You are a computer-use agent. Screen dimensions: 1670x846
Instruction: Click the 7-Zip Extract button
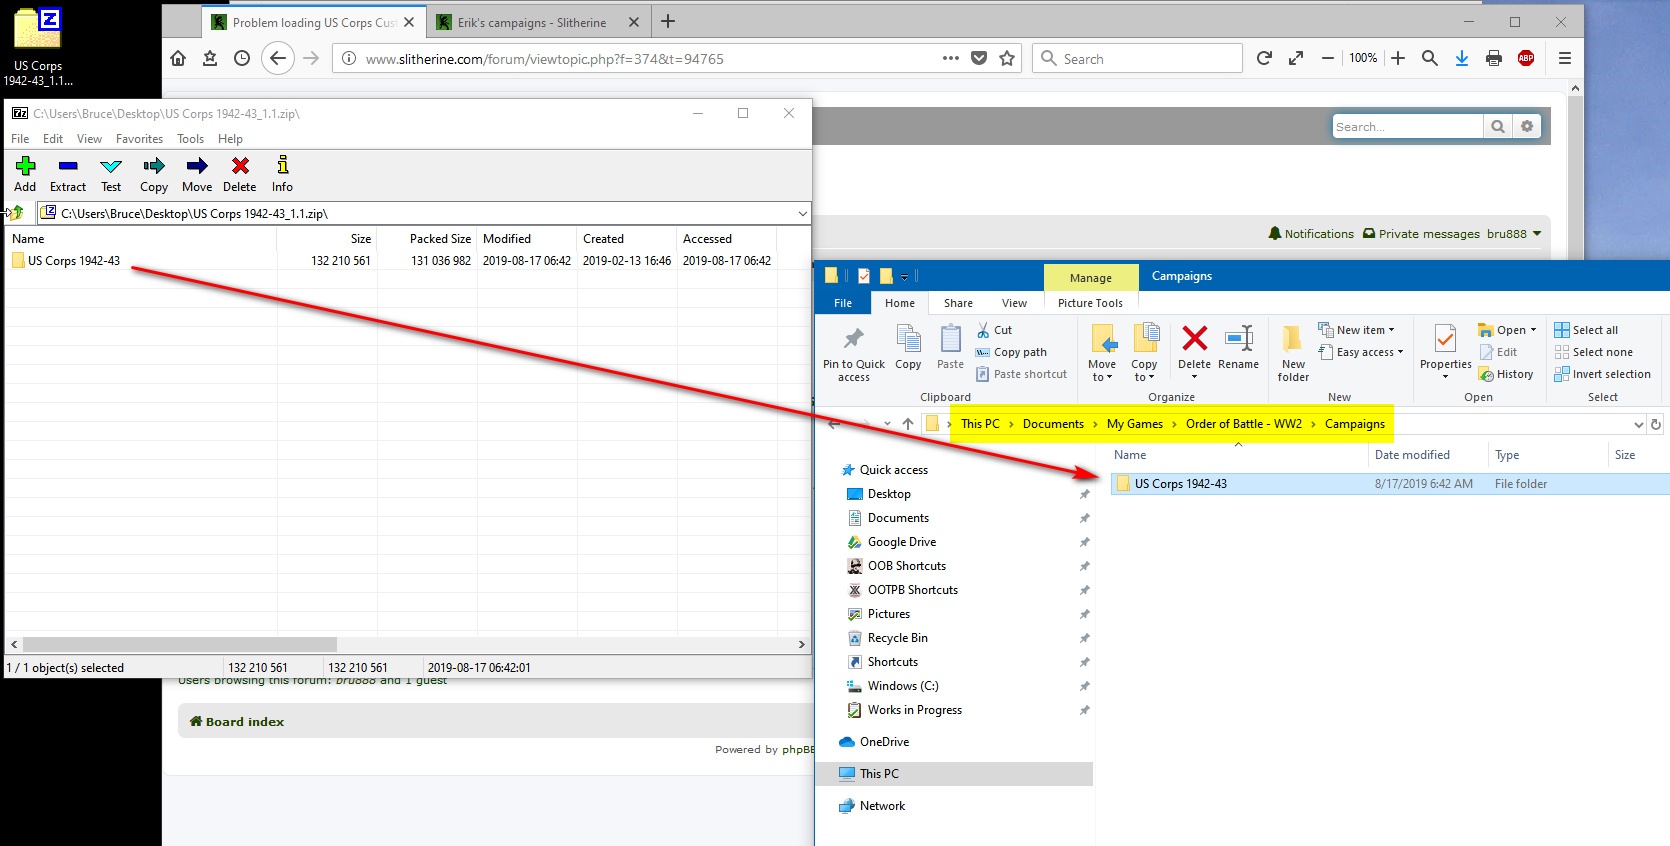point(68,173)
